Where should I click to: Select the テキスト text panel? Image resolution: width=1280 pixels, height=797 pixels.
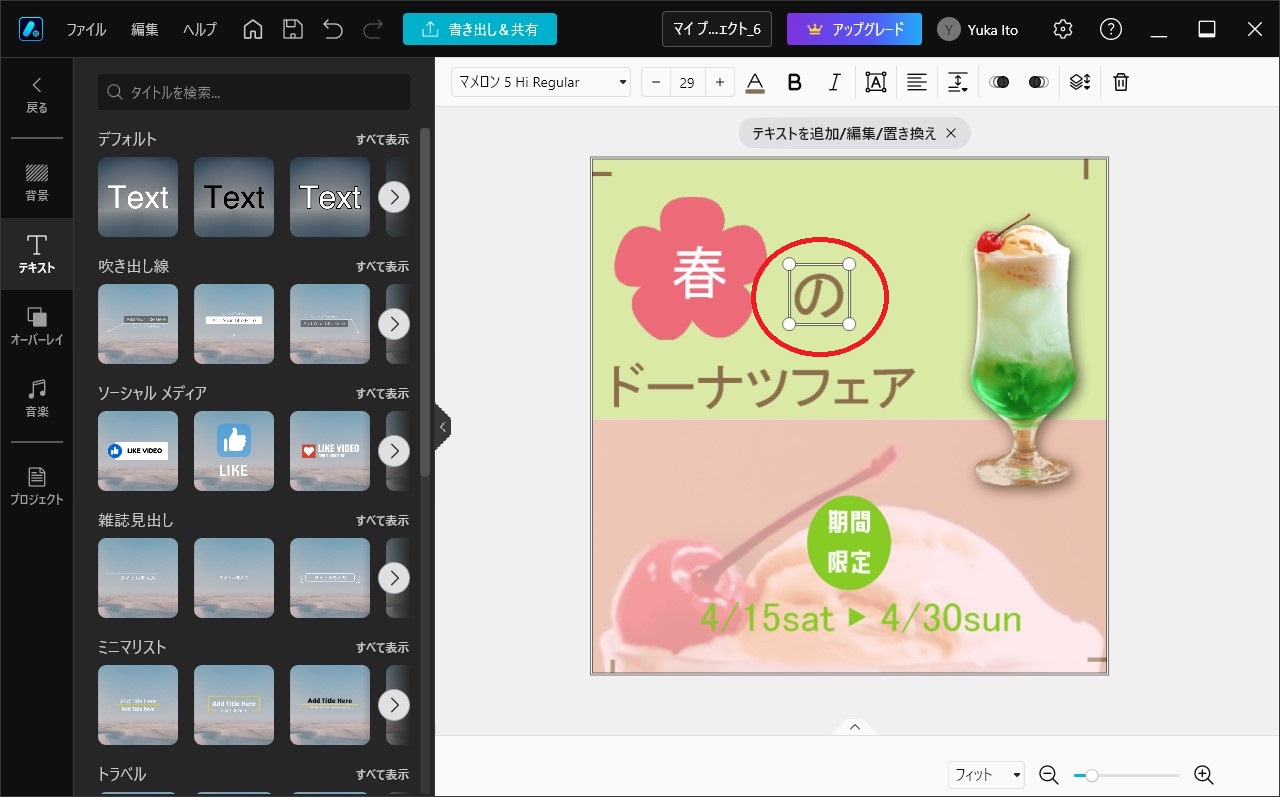[37, 254]
